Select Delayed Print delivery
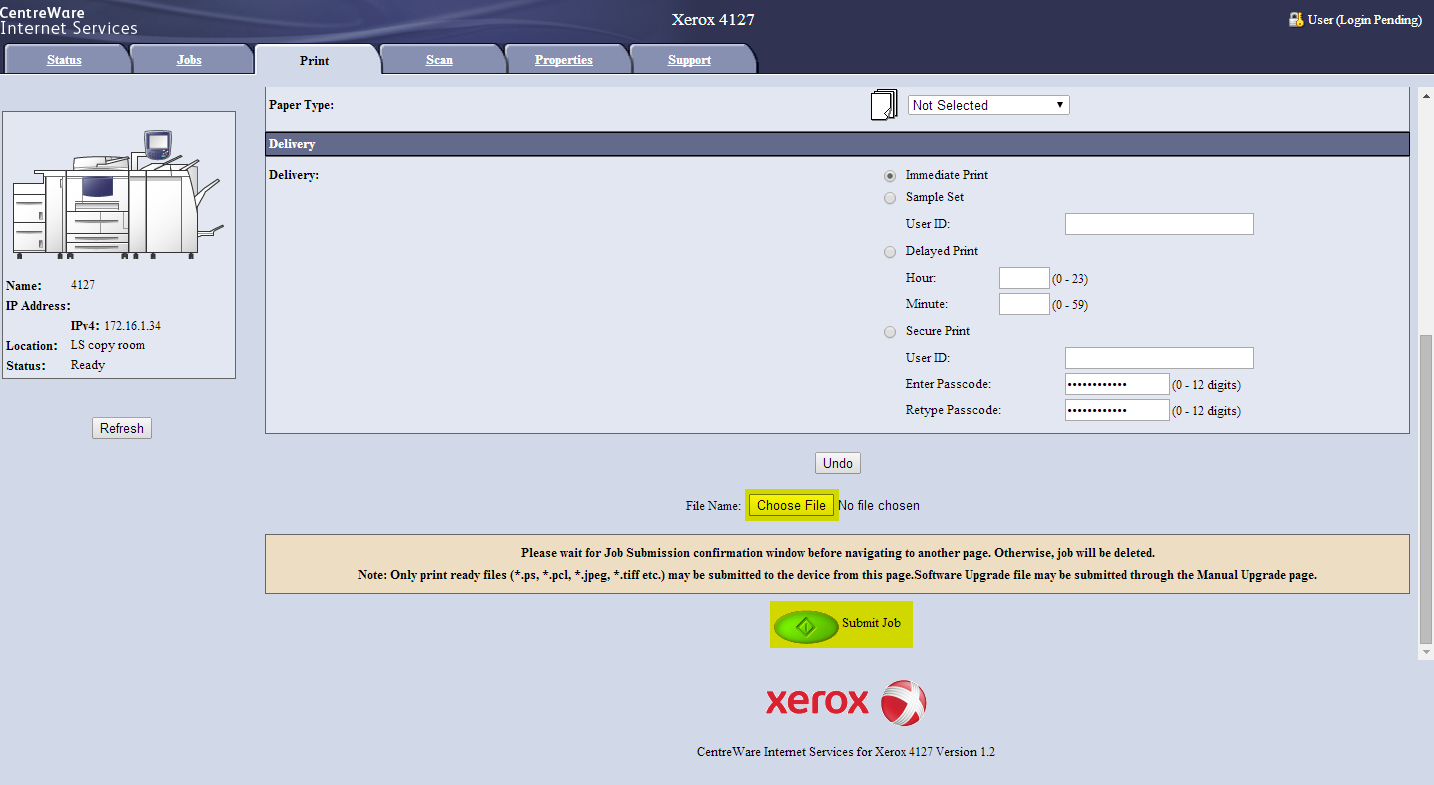This screenshot has width=1434, height=785. [890, 251]
